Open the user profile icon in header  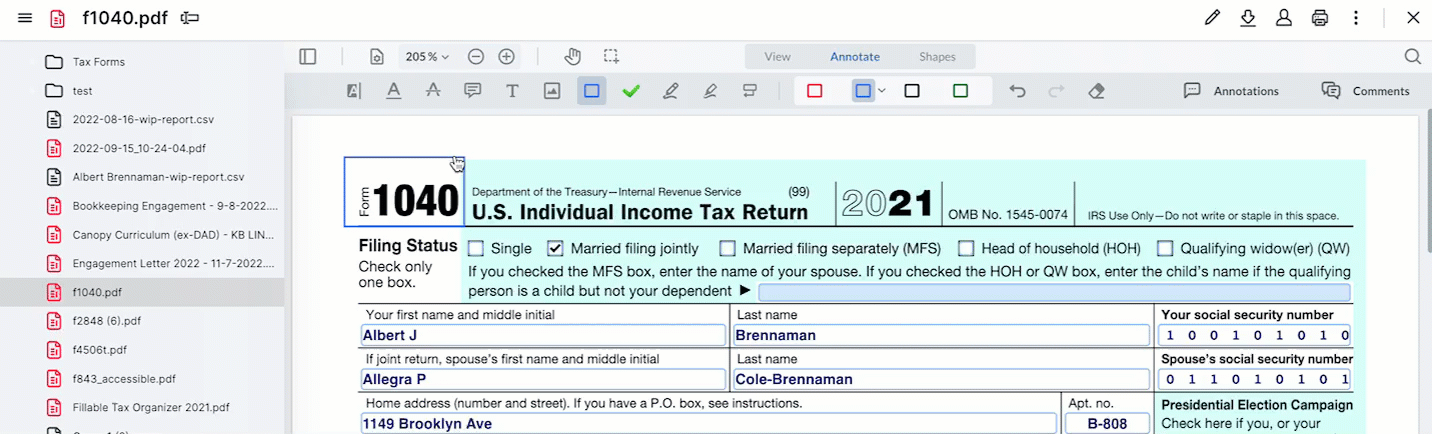[x=1284, y=18]
